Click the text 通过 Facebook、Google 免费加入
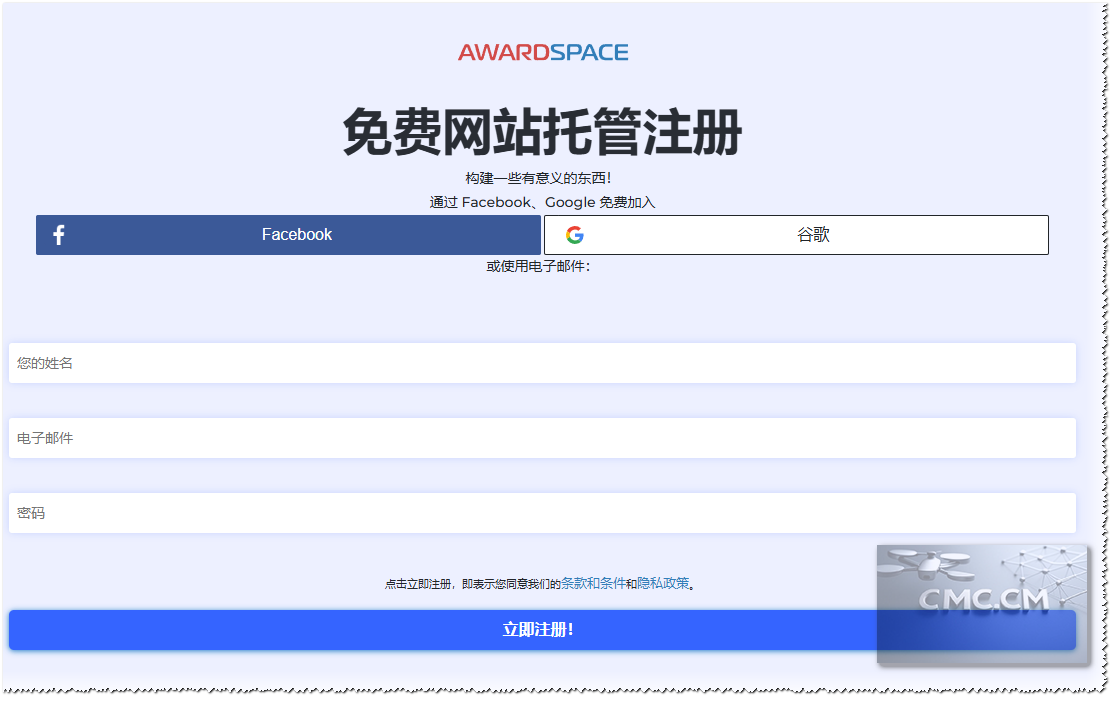Image resolution: width=1117 pixels, height=702 pixels. (542, 202)
